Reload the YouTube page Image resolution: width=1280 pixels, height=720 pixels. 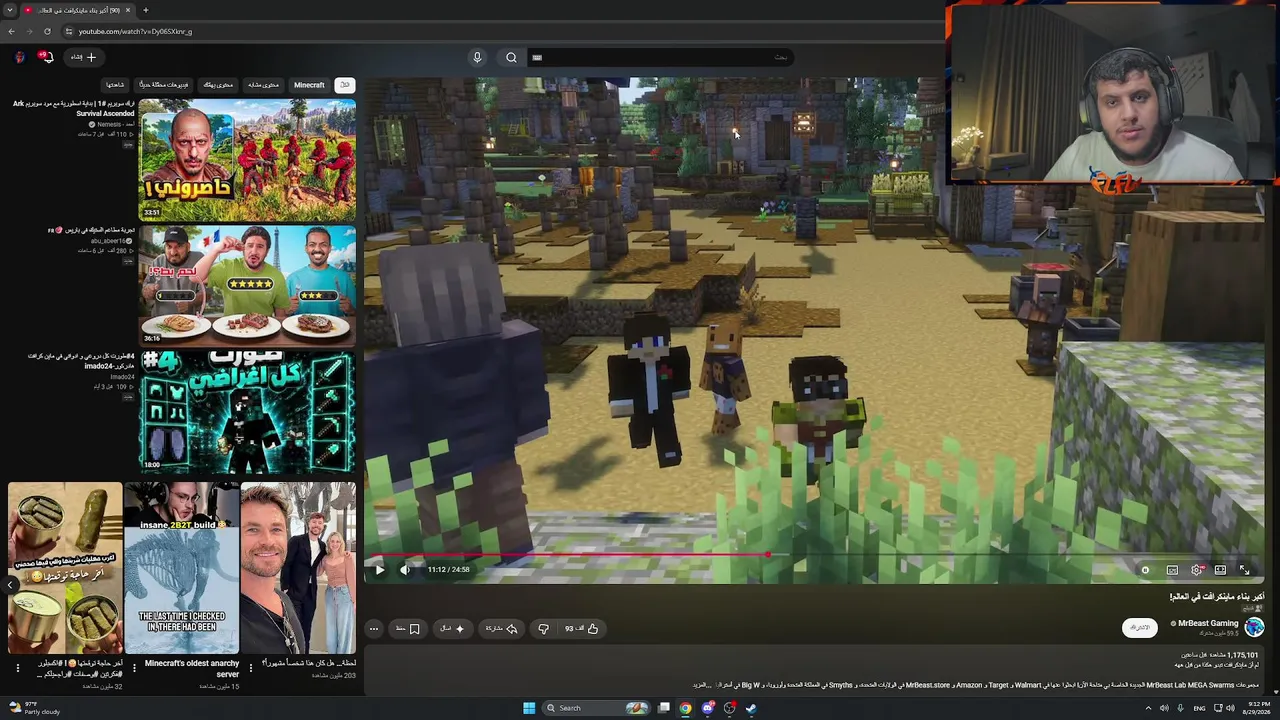47,31
